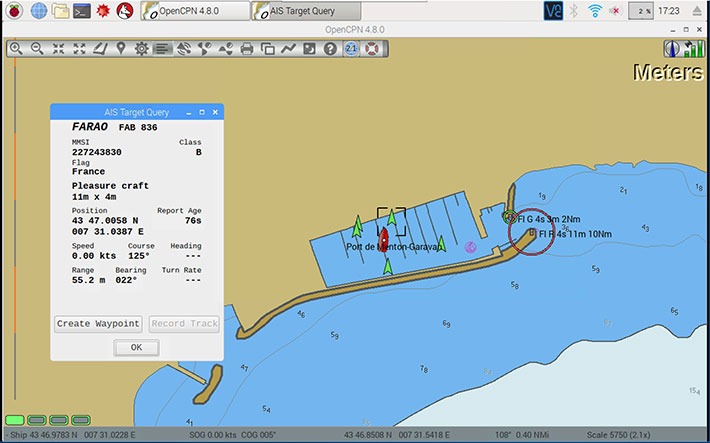Toggle the tide stations display icon
Screen dimensions: 710x443
pyautogui.click(x=205, y=48)
